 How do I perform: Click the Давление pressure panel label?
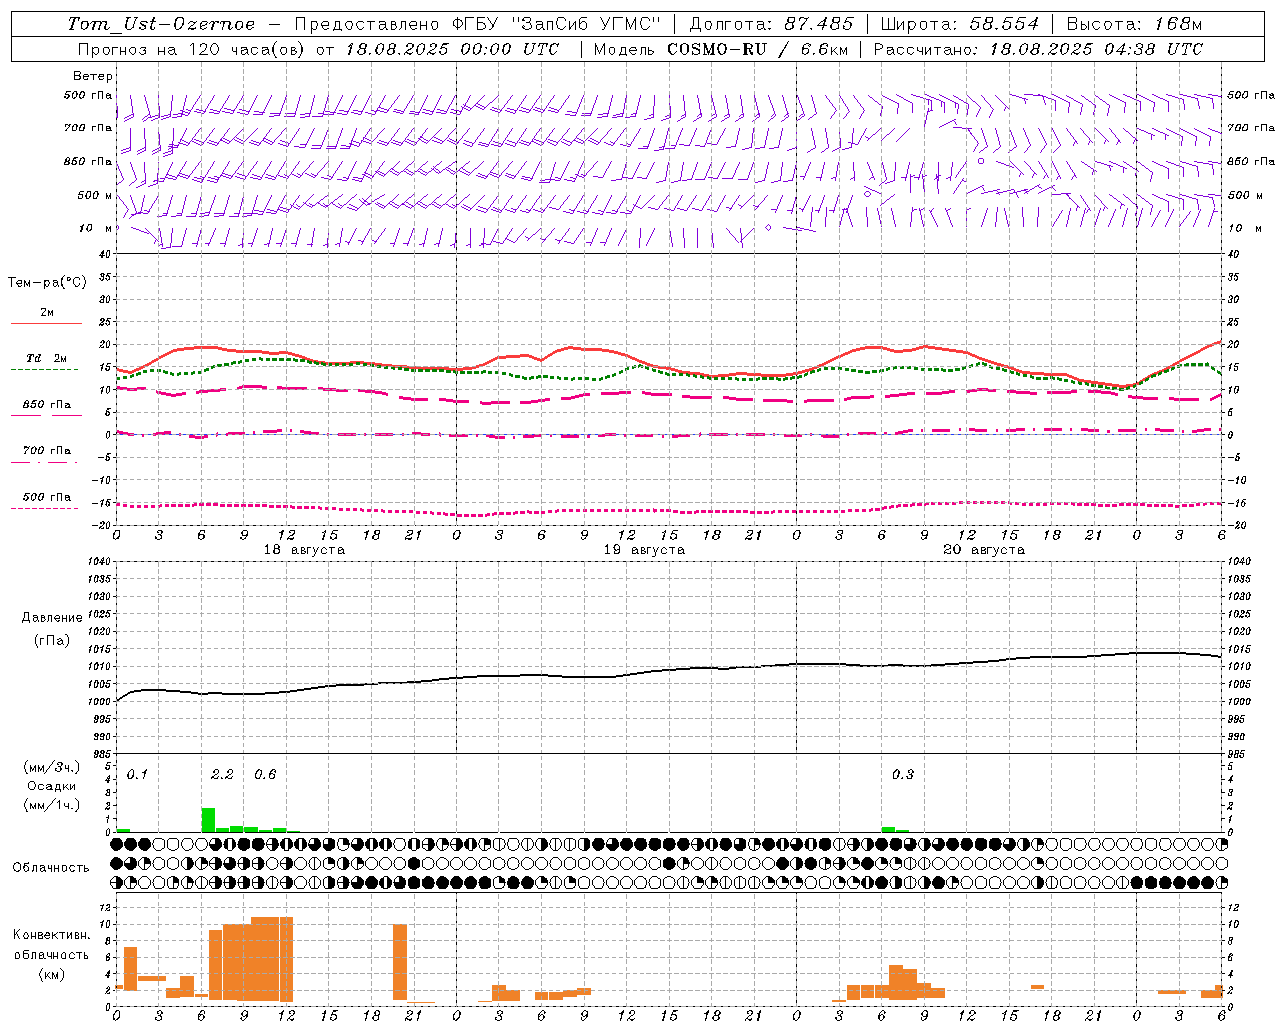click(52, 618)
